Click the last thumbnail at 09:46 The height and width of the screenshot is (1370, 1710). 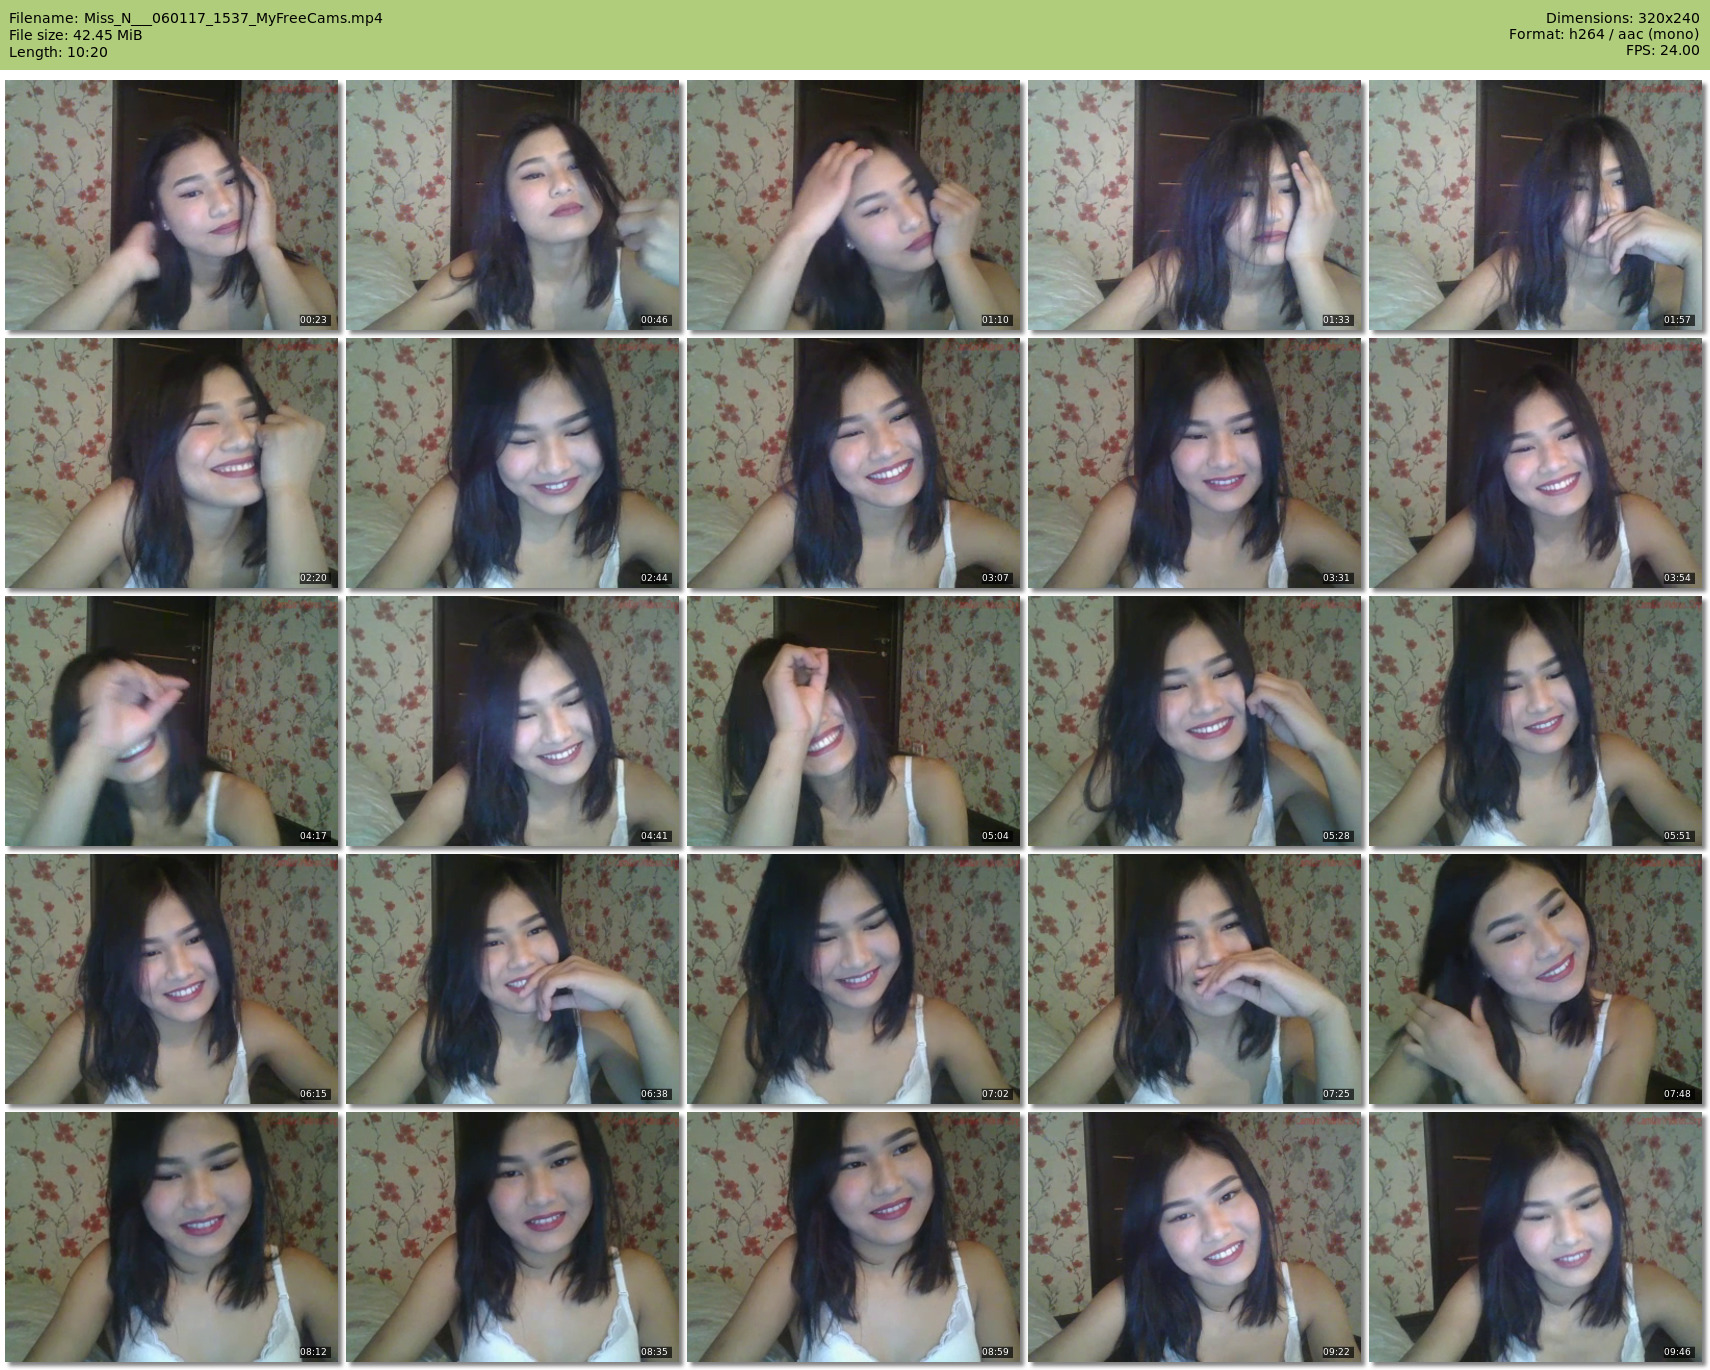click(1536, 1237)
